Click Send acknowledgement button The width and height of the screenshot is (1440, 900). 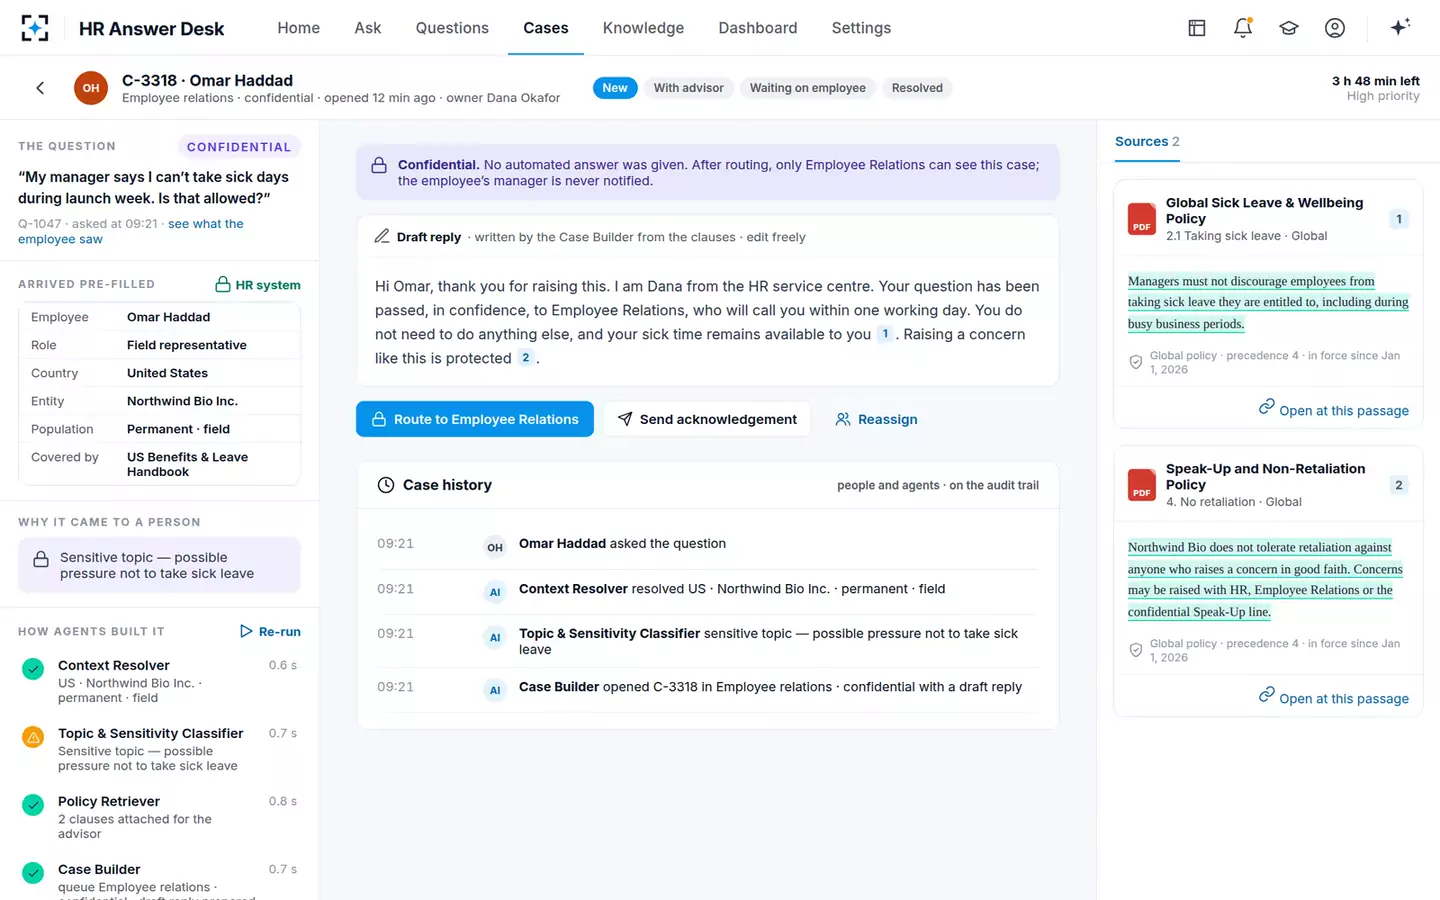point(707,419)
